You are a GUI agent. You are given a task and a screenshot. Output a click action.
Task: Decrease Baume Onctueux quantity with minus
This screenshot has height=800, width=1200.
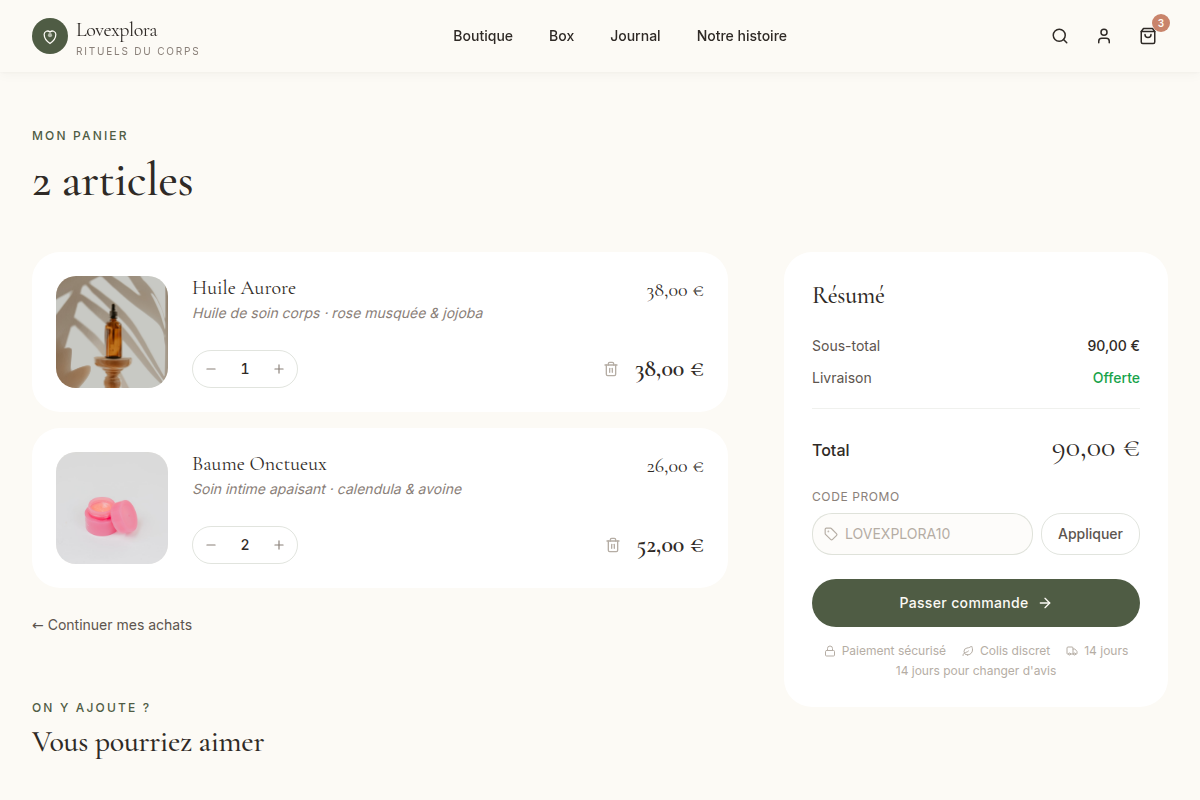pos(211,545)
